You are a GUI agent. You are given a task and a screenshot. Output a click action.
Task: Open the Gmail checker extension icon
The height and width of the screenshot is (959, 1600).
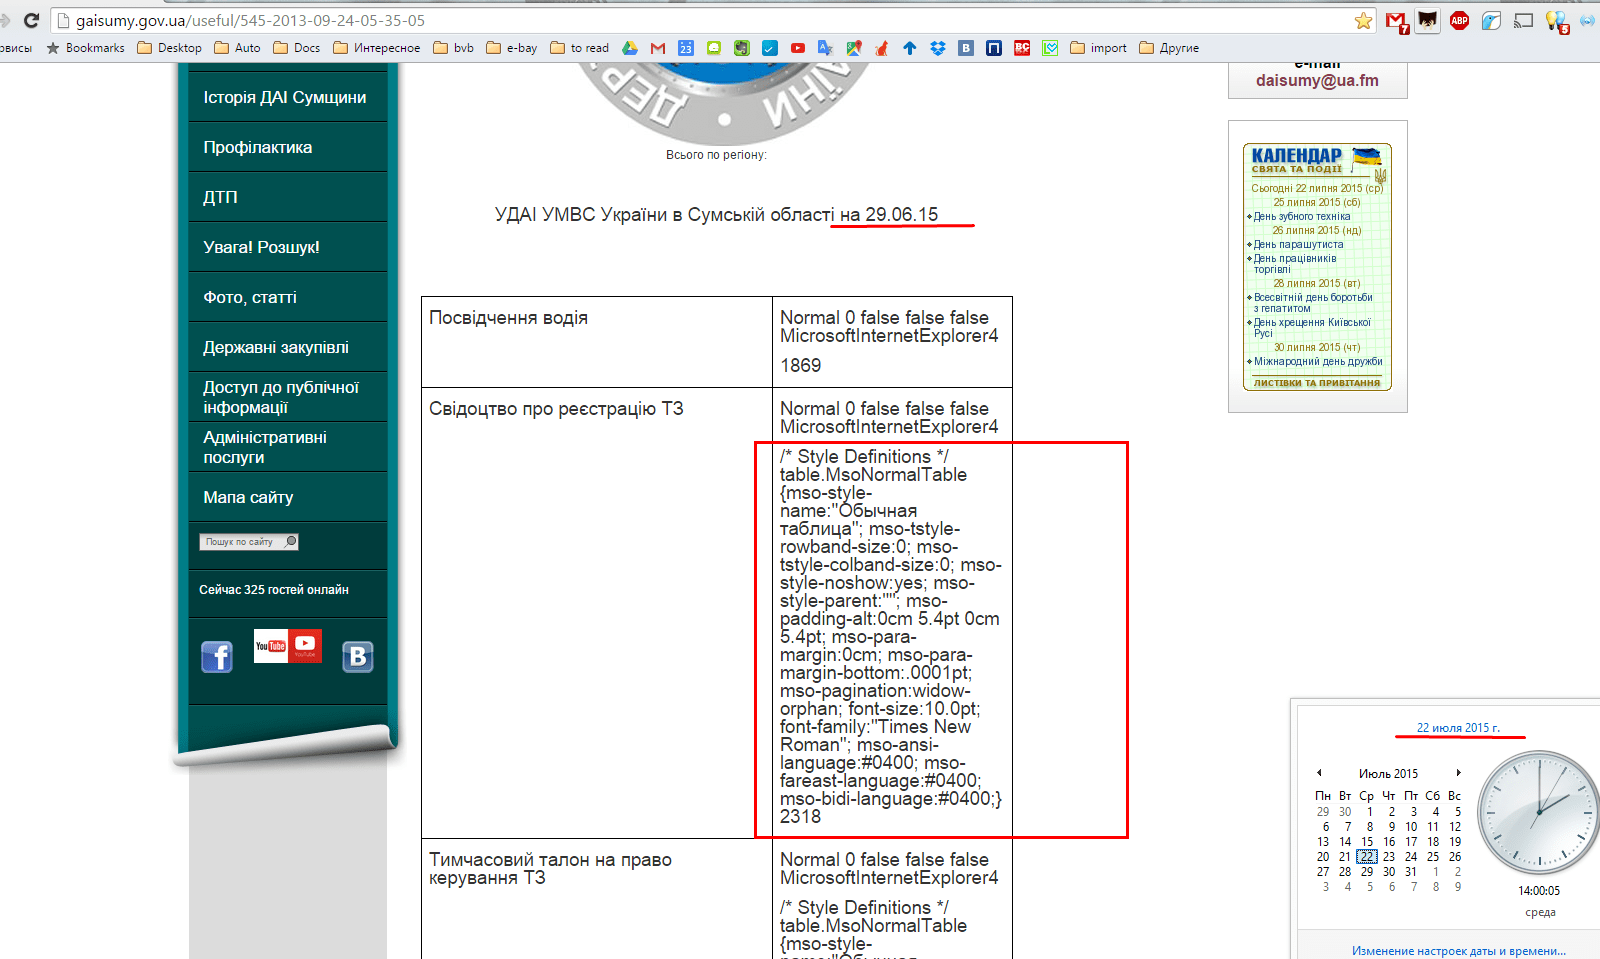pyautogui.click(x=1396, y=21)
